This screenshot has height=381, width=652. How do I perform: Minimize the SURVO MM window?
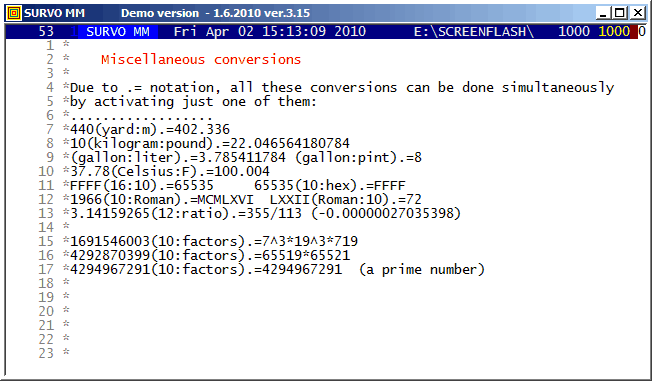(603, 13)
